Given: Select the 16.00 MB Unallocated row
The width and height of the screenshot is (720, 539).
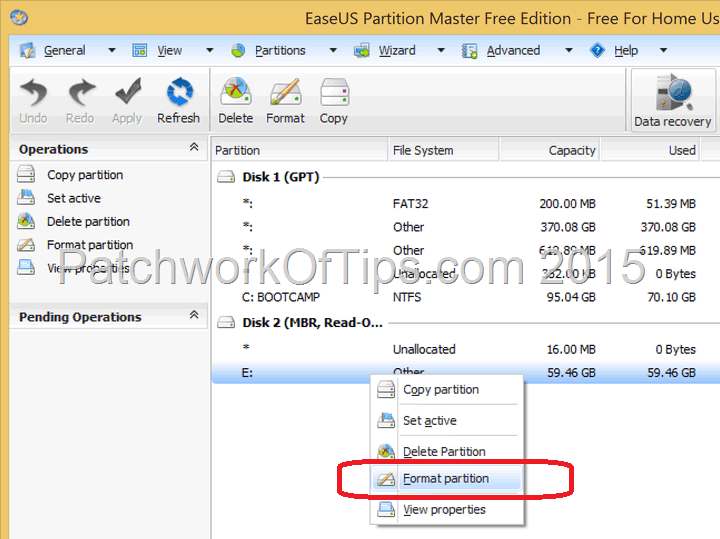Looking at the screenshot, I should (466, 349).
